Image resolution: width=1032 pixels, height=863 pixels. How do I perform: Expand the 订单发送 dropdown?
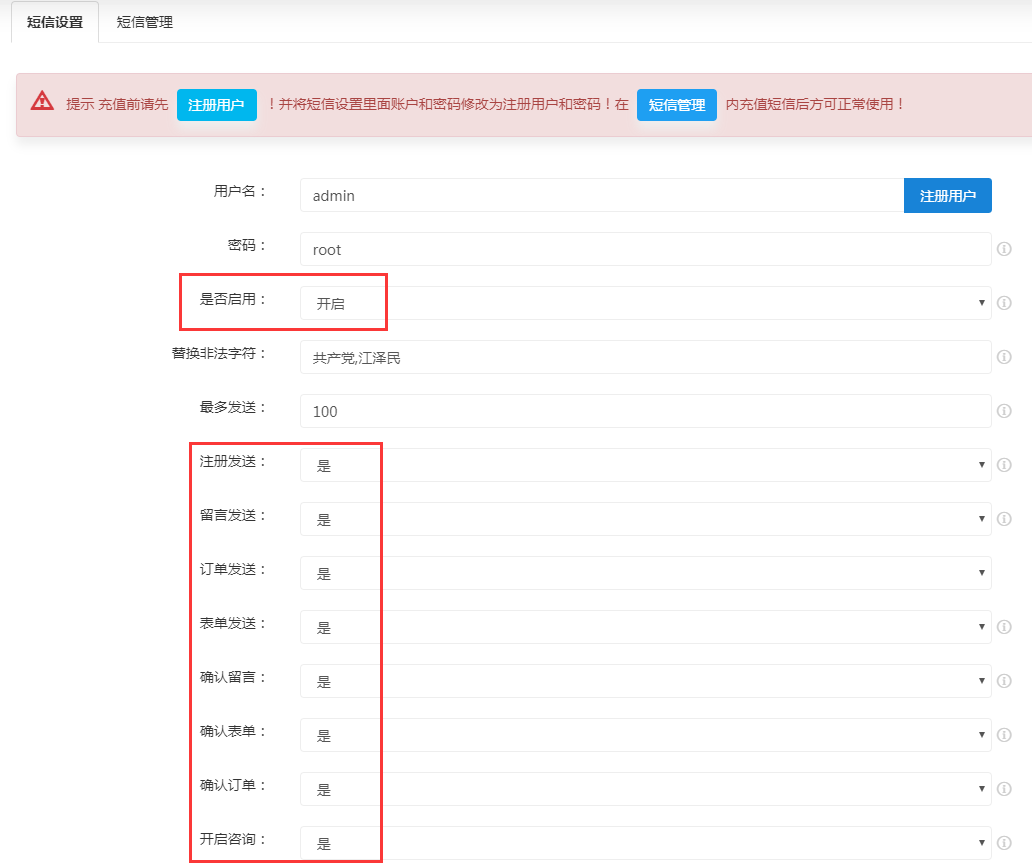[x=645, y=573]
